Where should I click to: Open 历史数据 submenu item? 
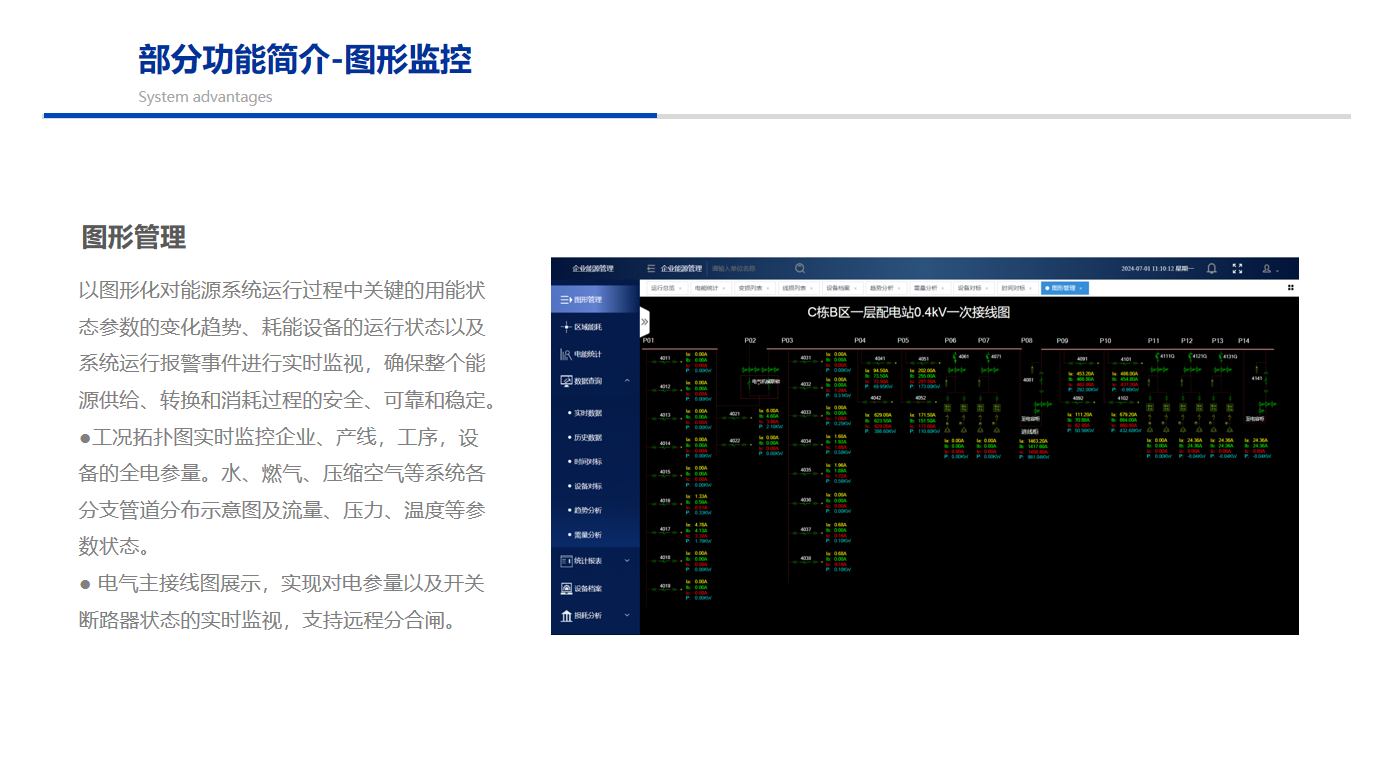(x=588, y=438)
